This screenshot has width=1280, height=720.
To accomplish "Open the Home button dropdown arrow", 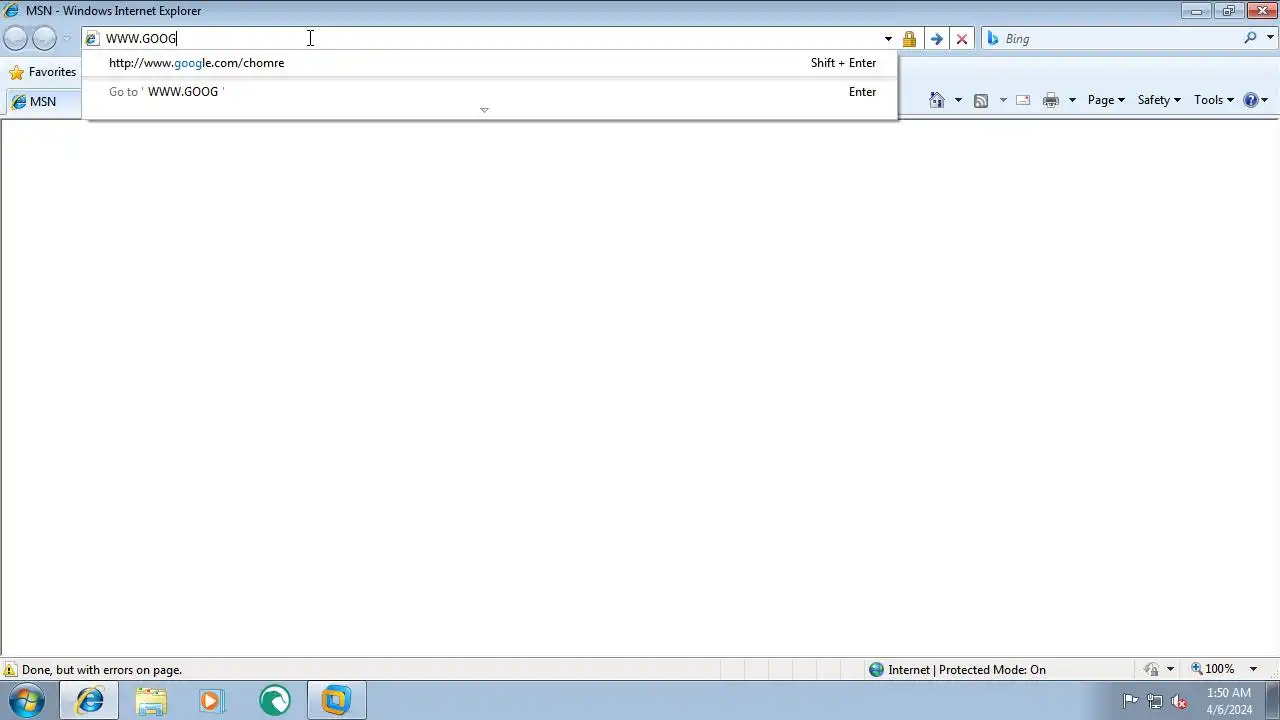I will 958,100.
